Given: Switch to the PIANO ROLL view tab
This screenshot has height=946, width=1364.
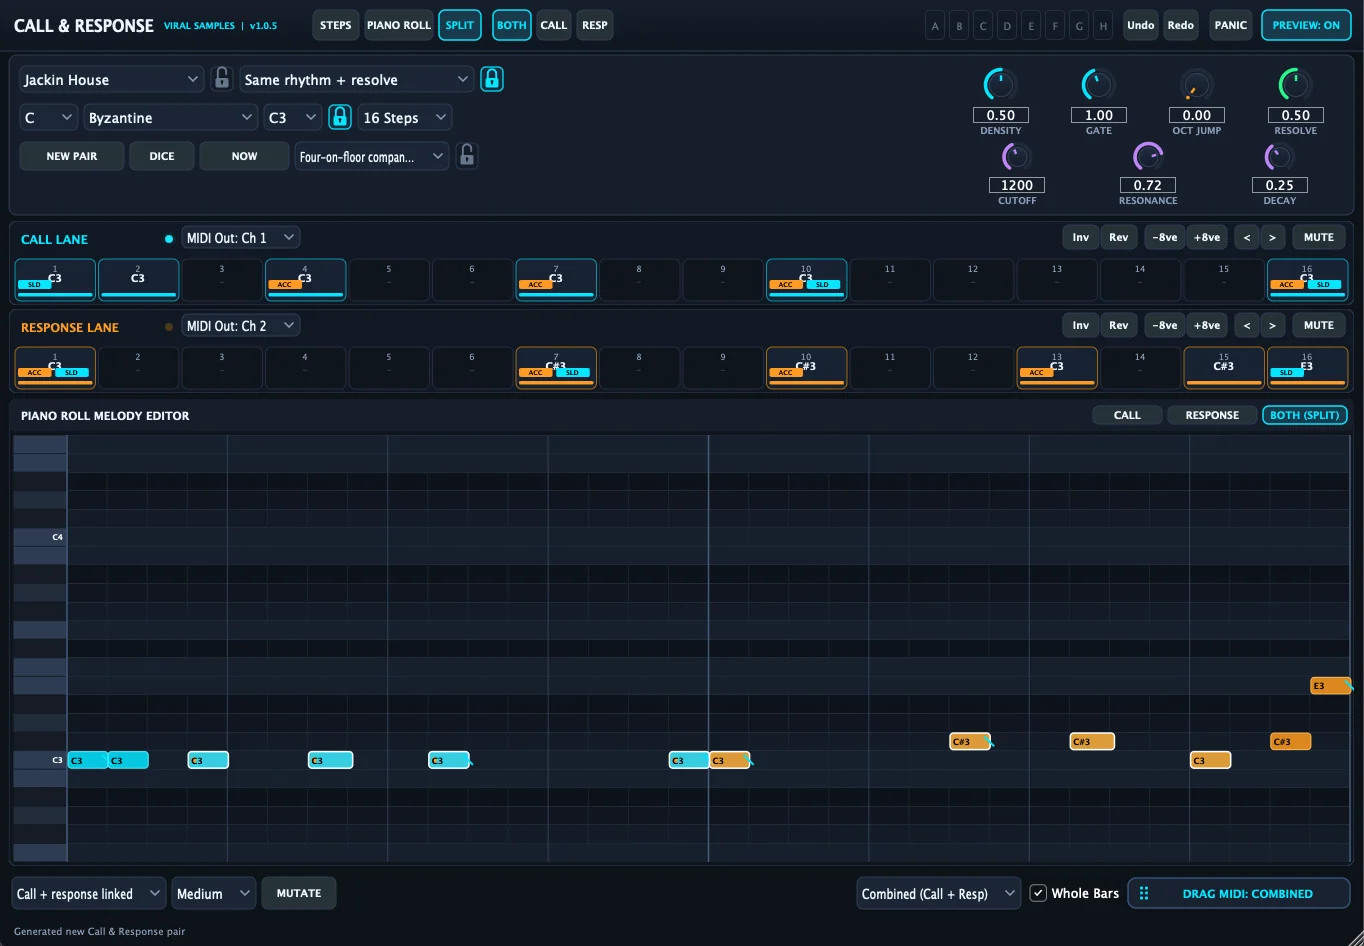Looking at the screenshot, I should click(x=399, y=25).
